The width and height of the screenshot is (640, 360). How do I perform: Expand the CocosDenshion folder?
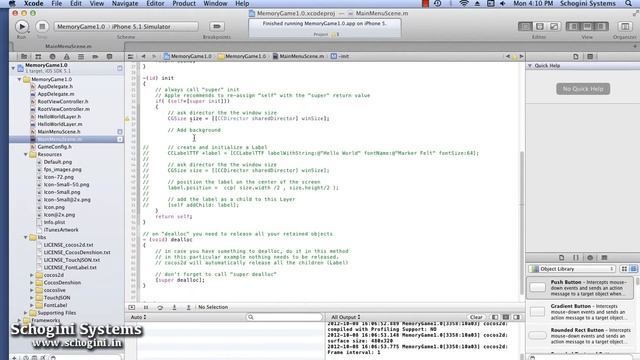[32, 282]
